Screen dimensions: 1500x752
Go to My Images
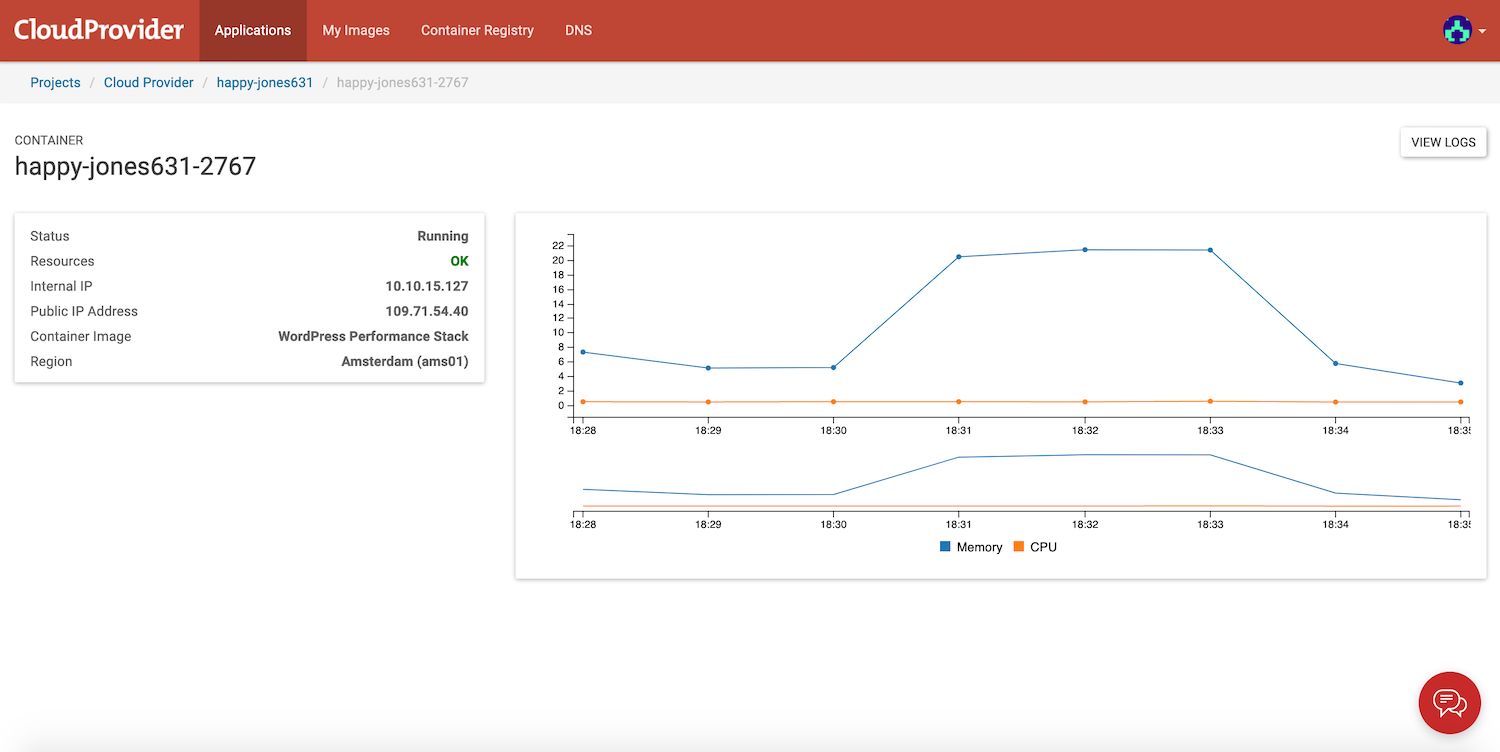pos(356,30)
